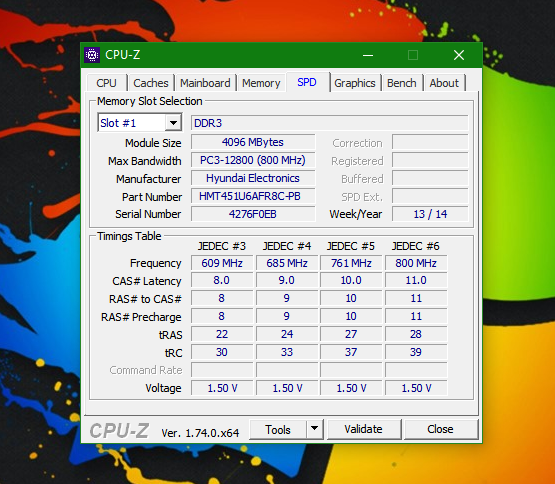Click the Close button at bottom

440,429
